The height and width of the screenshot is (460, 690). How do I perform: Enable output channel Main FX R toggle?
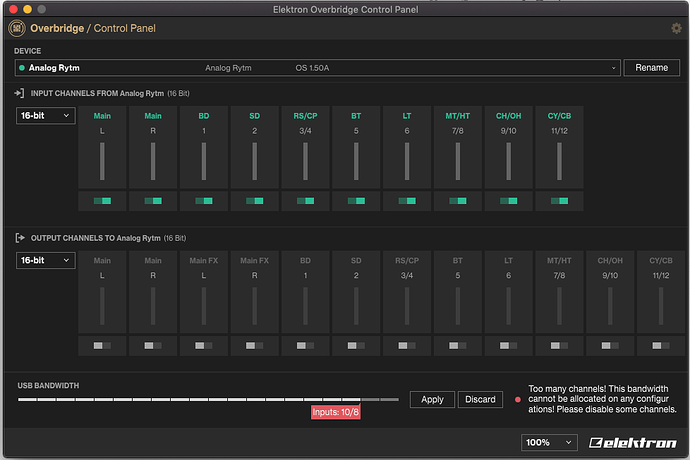click(x=255, y=346)
